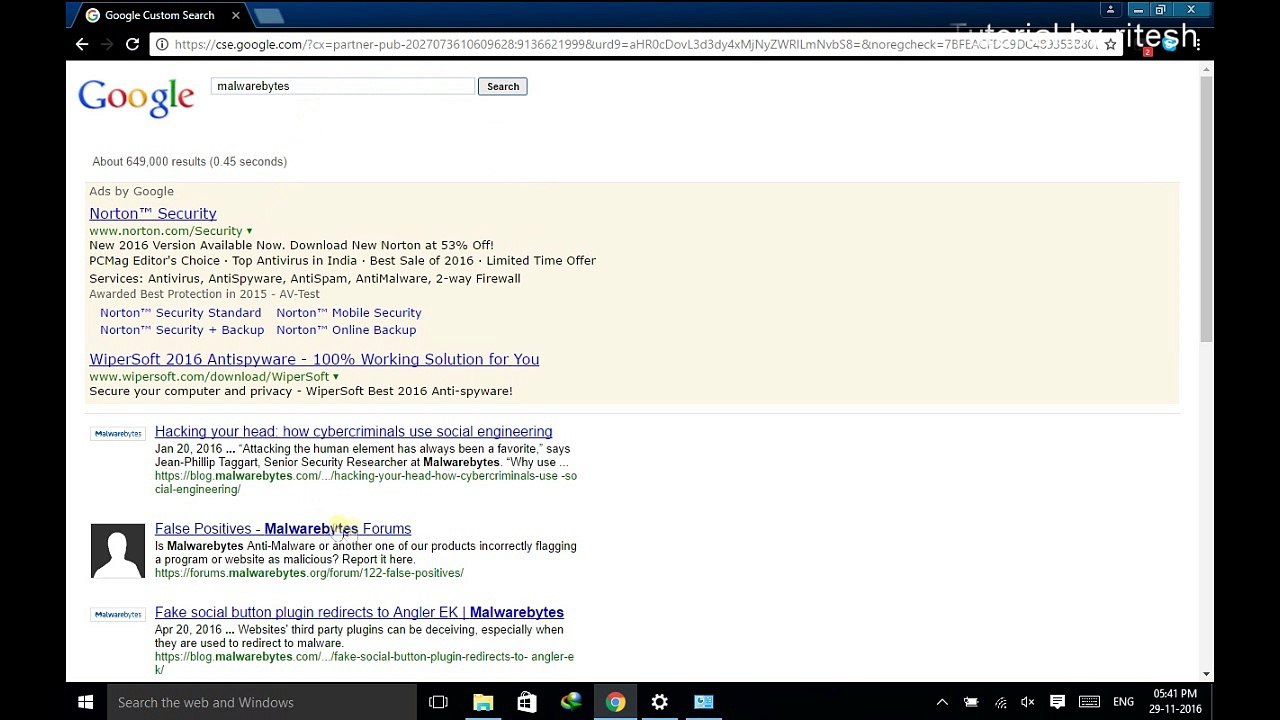Image resolution: width=1280 pixels, height=720 pixels.
Task: Click Malwarebytes thumbnail beside Fake social button
Action: (x=118, y=615)
